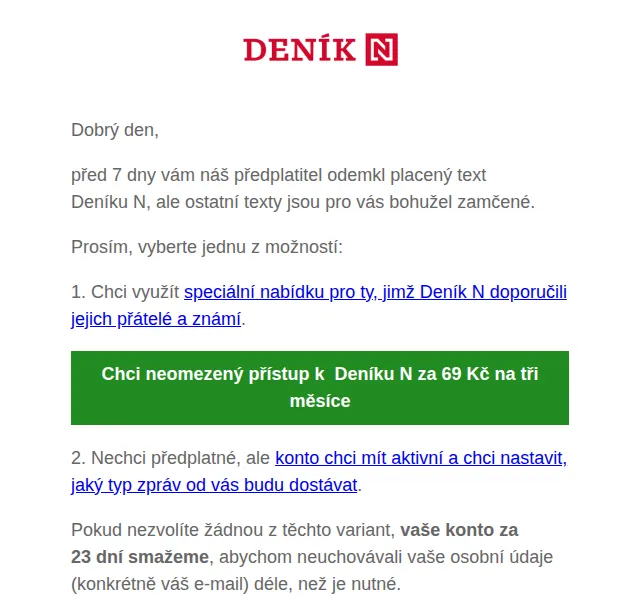Click 'Pokud nezvolíte žádnou z těchto variant' text

pyautogui.click(x=233, y=530)
